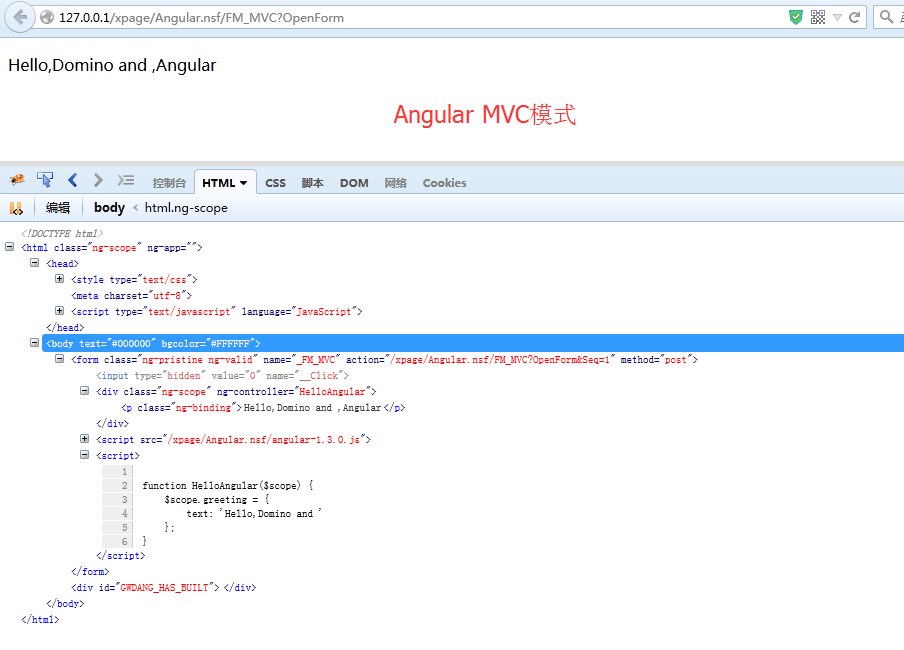Expand the angular-1.3.0.js script node
Viewport: 904px width, 650px height.
84,439
